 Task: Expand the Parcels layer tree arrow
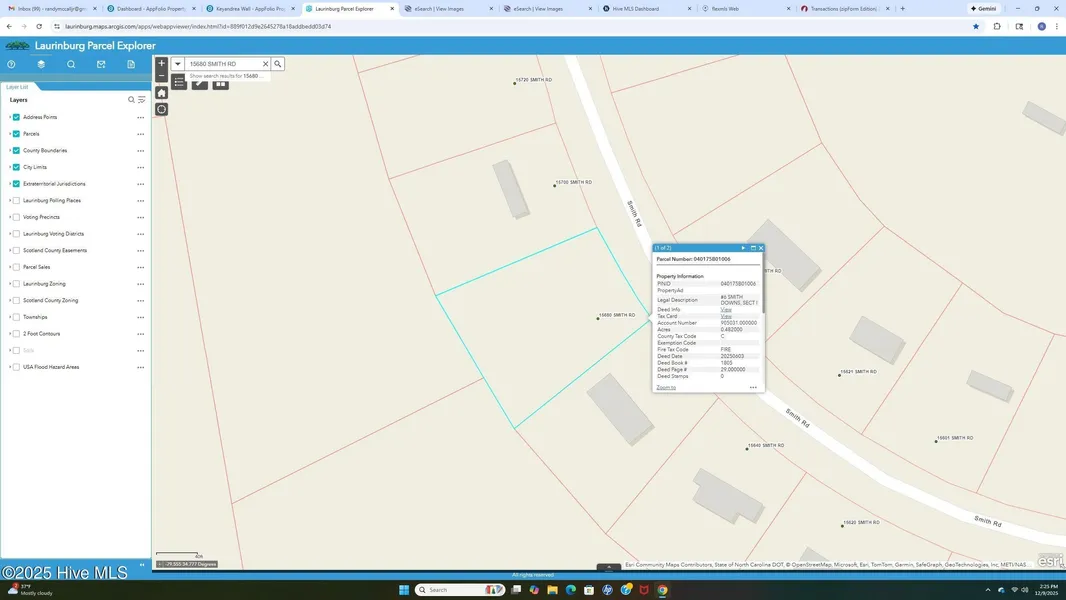click(10, 134)
